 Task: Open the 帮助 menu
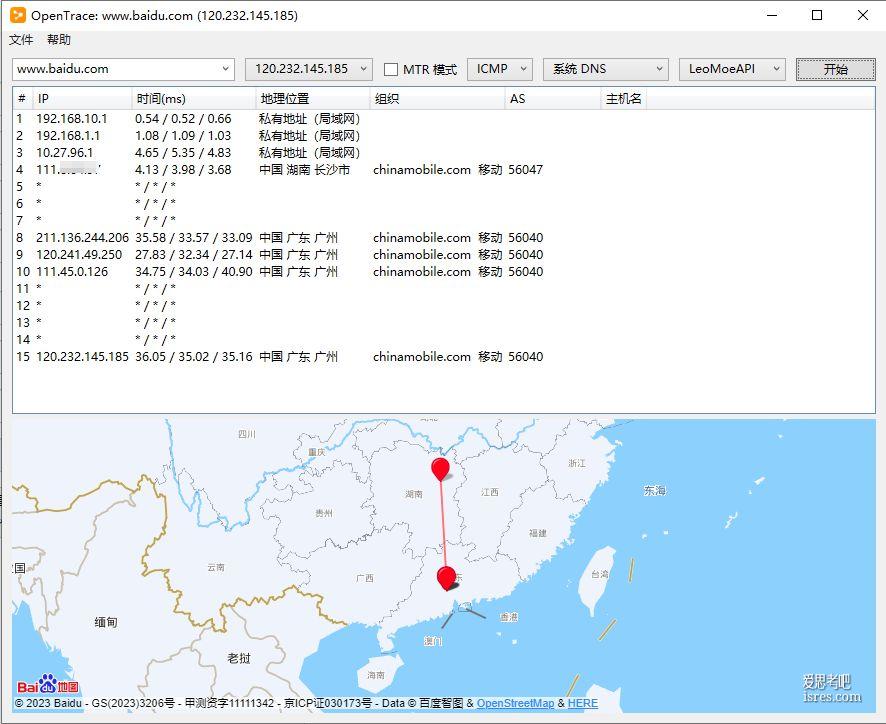click(x=59, y=40)
